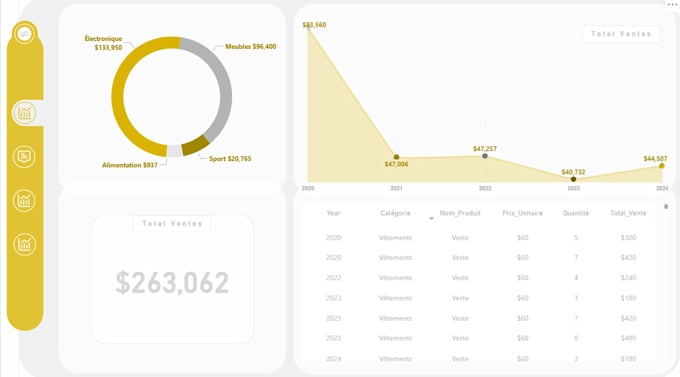Open the chart icon just below the comment icon

pyautogui.click(x=24, y=200)
